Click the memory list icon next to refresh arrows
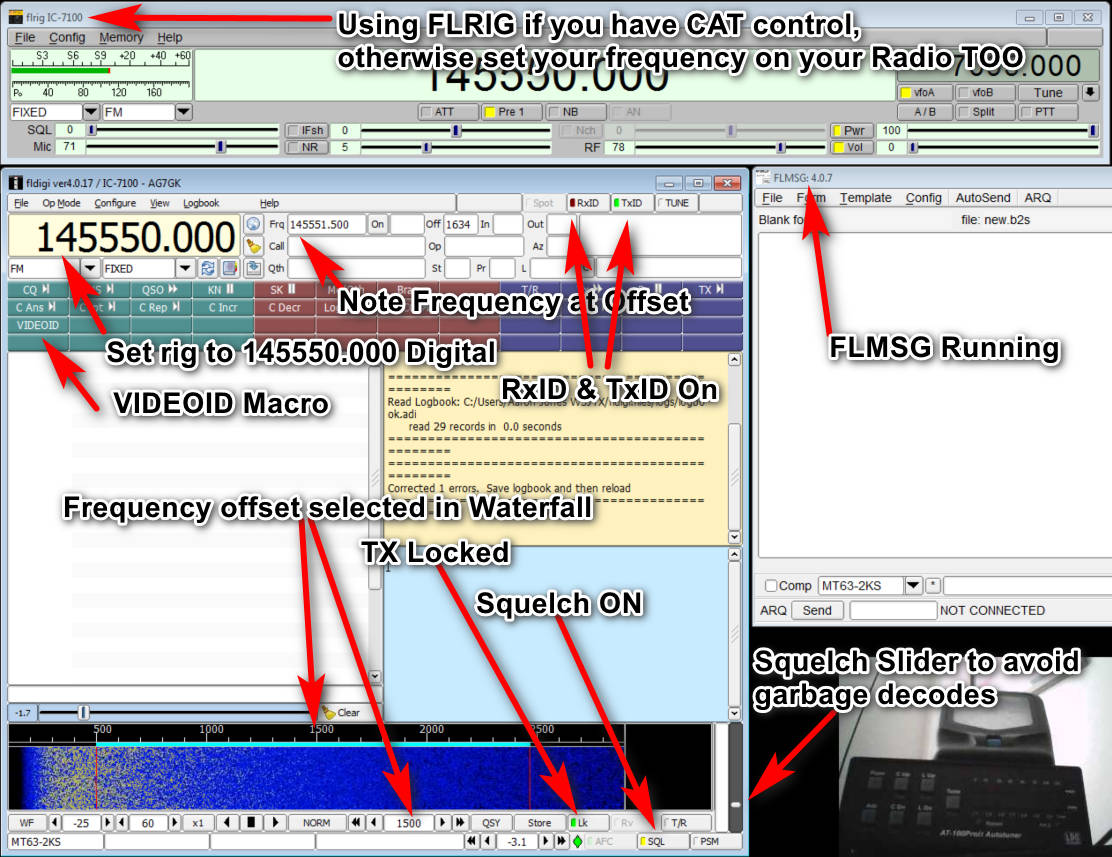 (x=230, y=268)
